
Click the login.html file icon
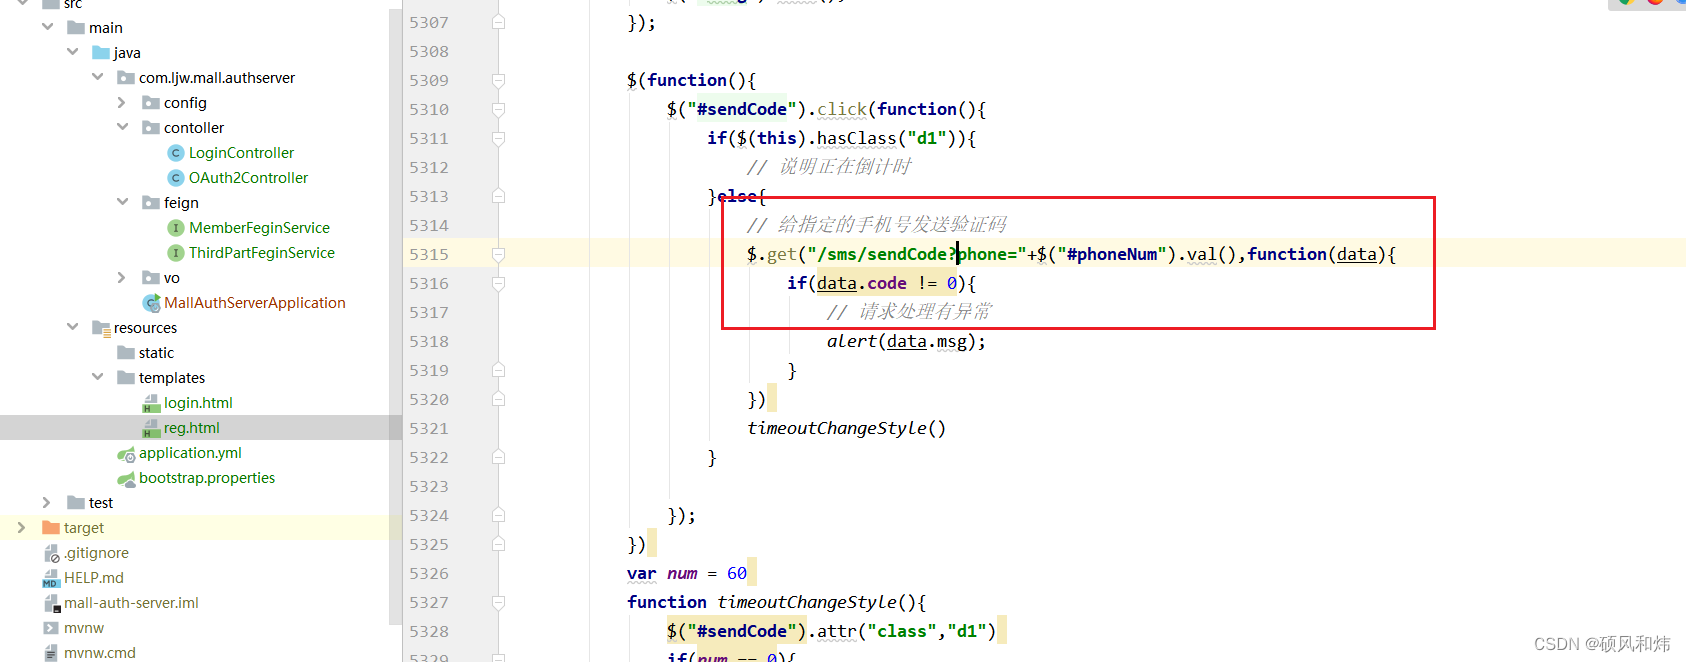point(151,403)
